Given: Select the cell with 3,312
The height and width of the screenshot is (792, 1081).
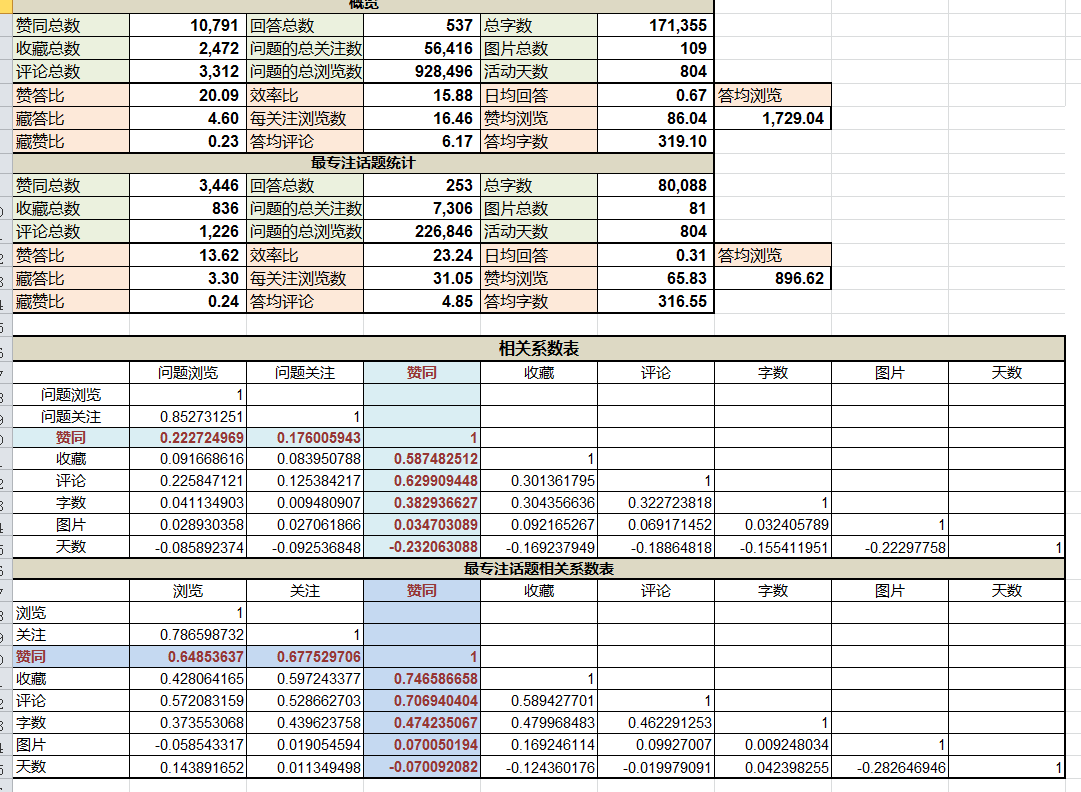Looking at the screenshot, I should 188,72.
